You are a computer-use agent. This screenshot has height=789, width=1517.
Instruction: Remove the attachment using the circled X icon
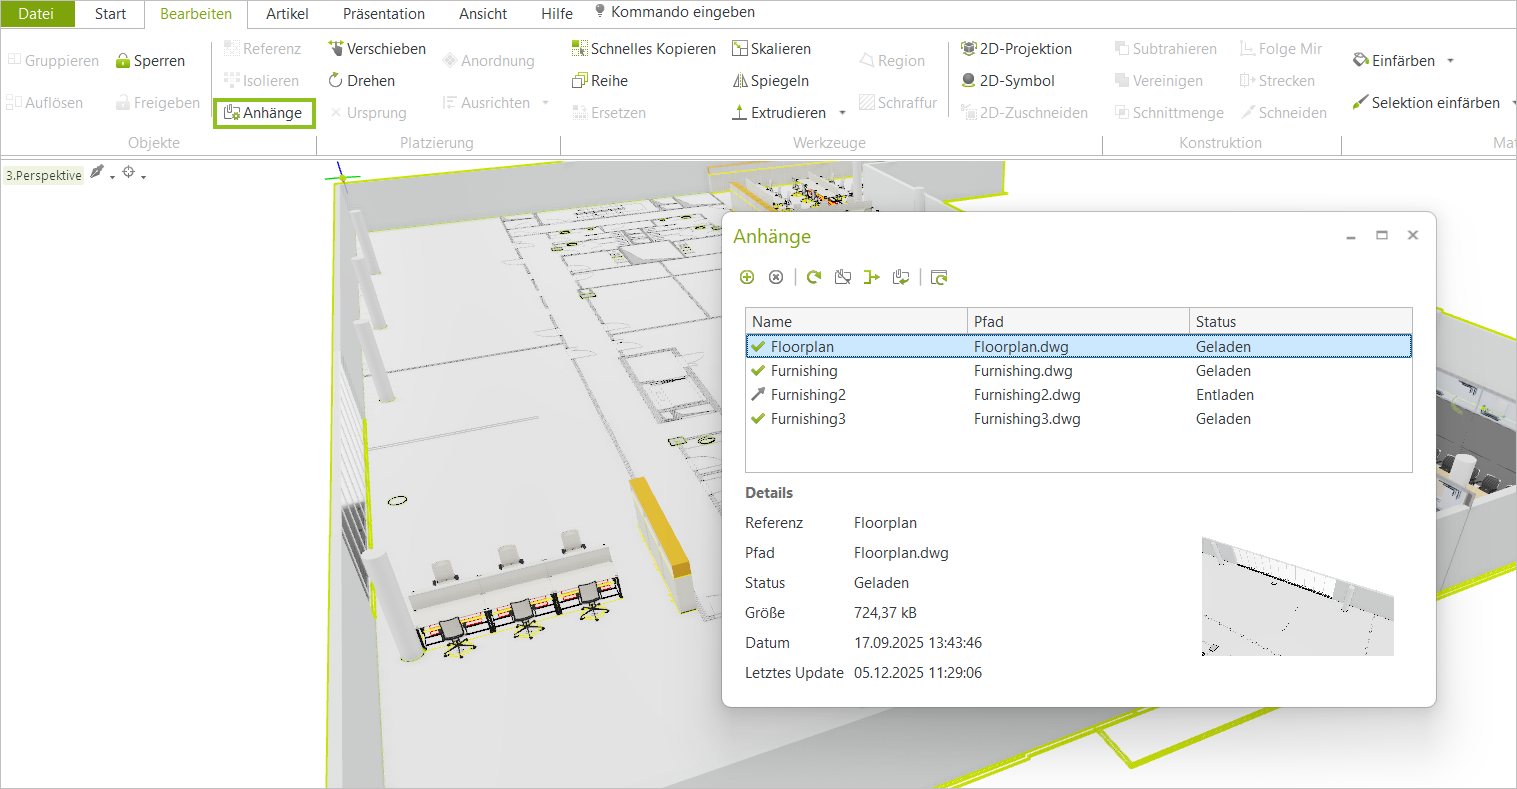pyautogui.click(x=776, y=277)
